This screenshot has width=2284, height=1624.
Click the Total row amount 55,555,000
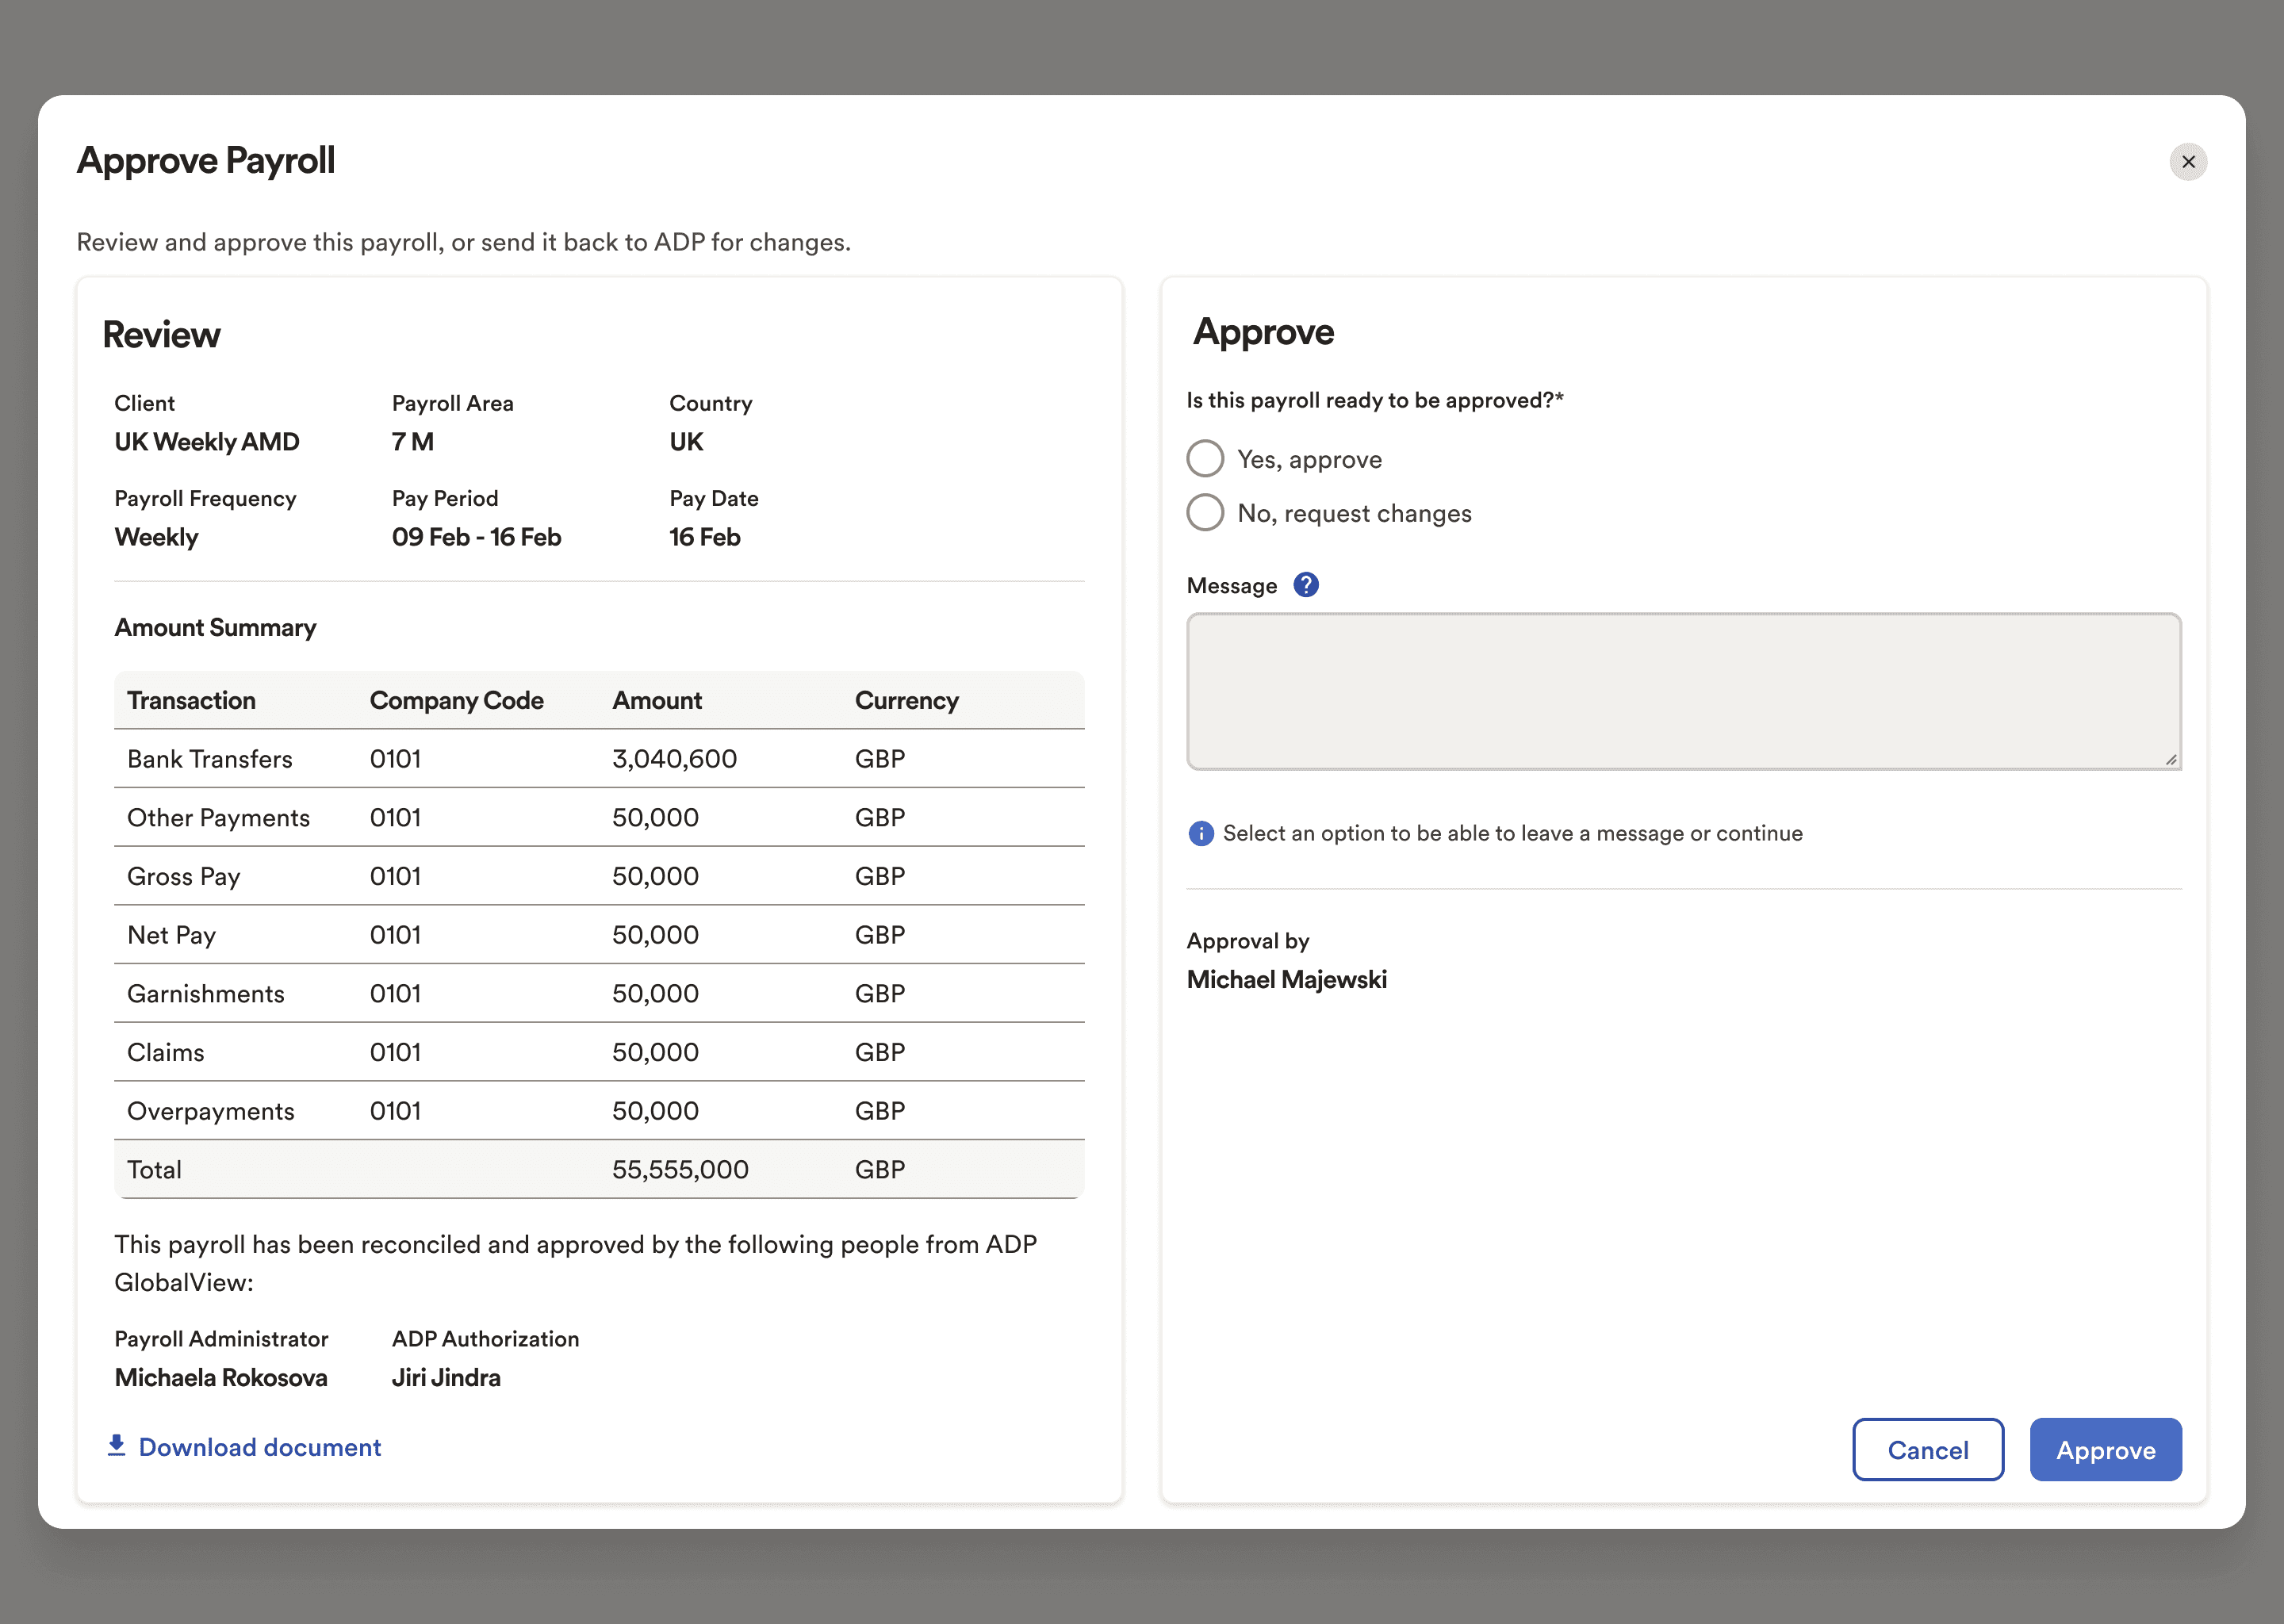tap(680, 1169)
